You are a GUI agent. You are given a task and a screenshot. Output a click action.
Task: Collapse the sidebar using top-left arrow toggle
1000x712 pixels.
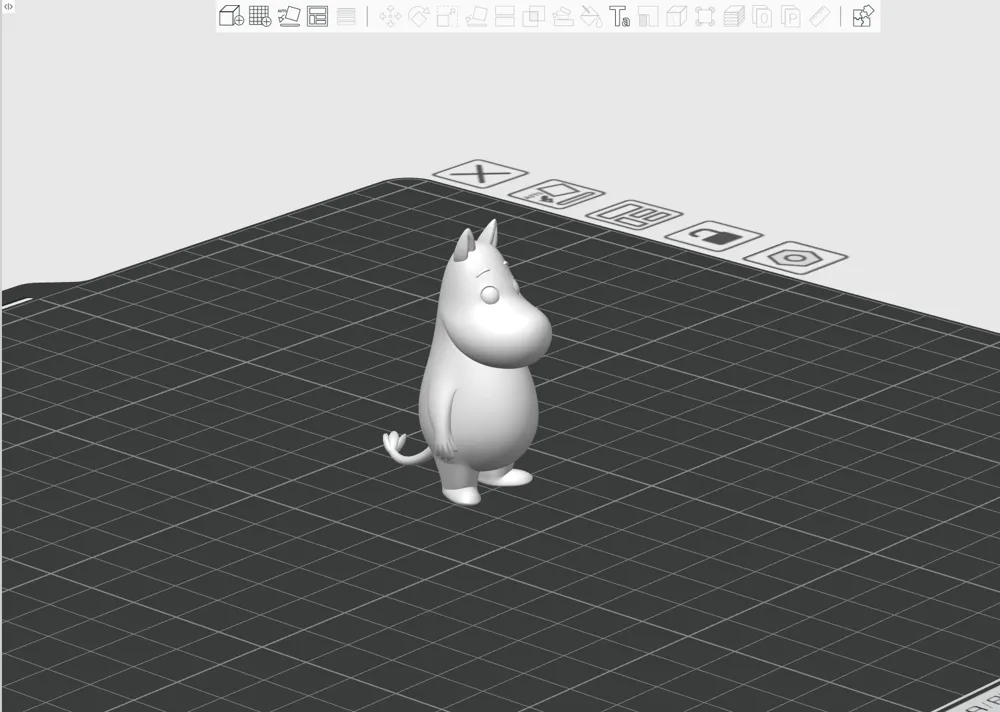8,6
